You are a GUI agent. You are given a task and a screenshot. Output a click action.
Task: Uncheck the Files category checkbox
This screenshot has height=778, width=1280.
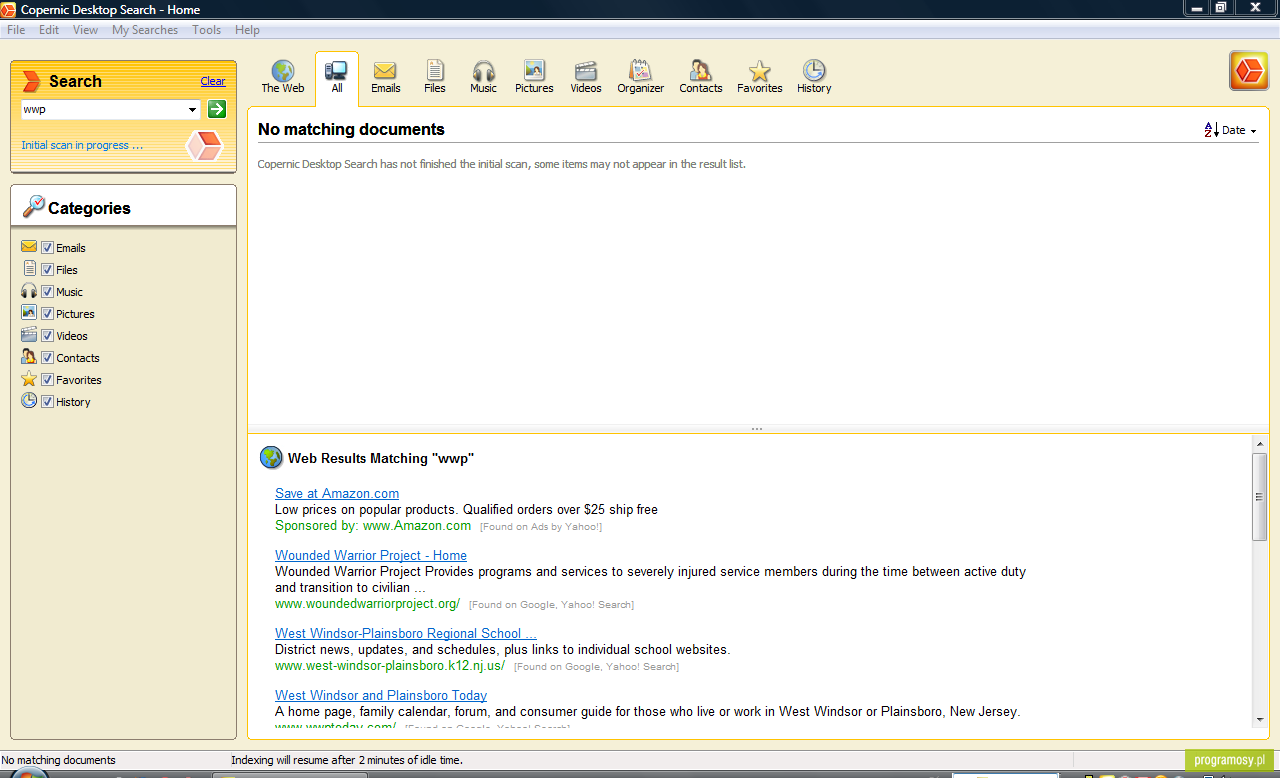47,269
